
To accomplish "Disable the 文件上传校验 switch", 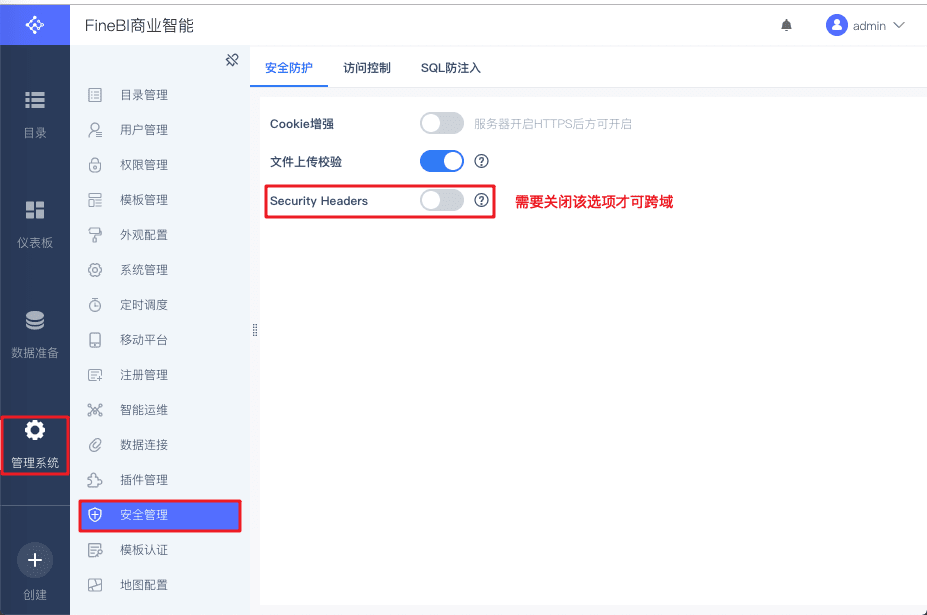I will [442, 161].
